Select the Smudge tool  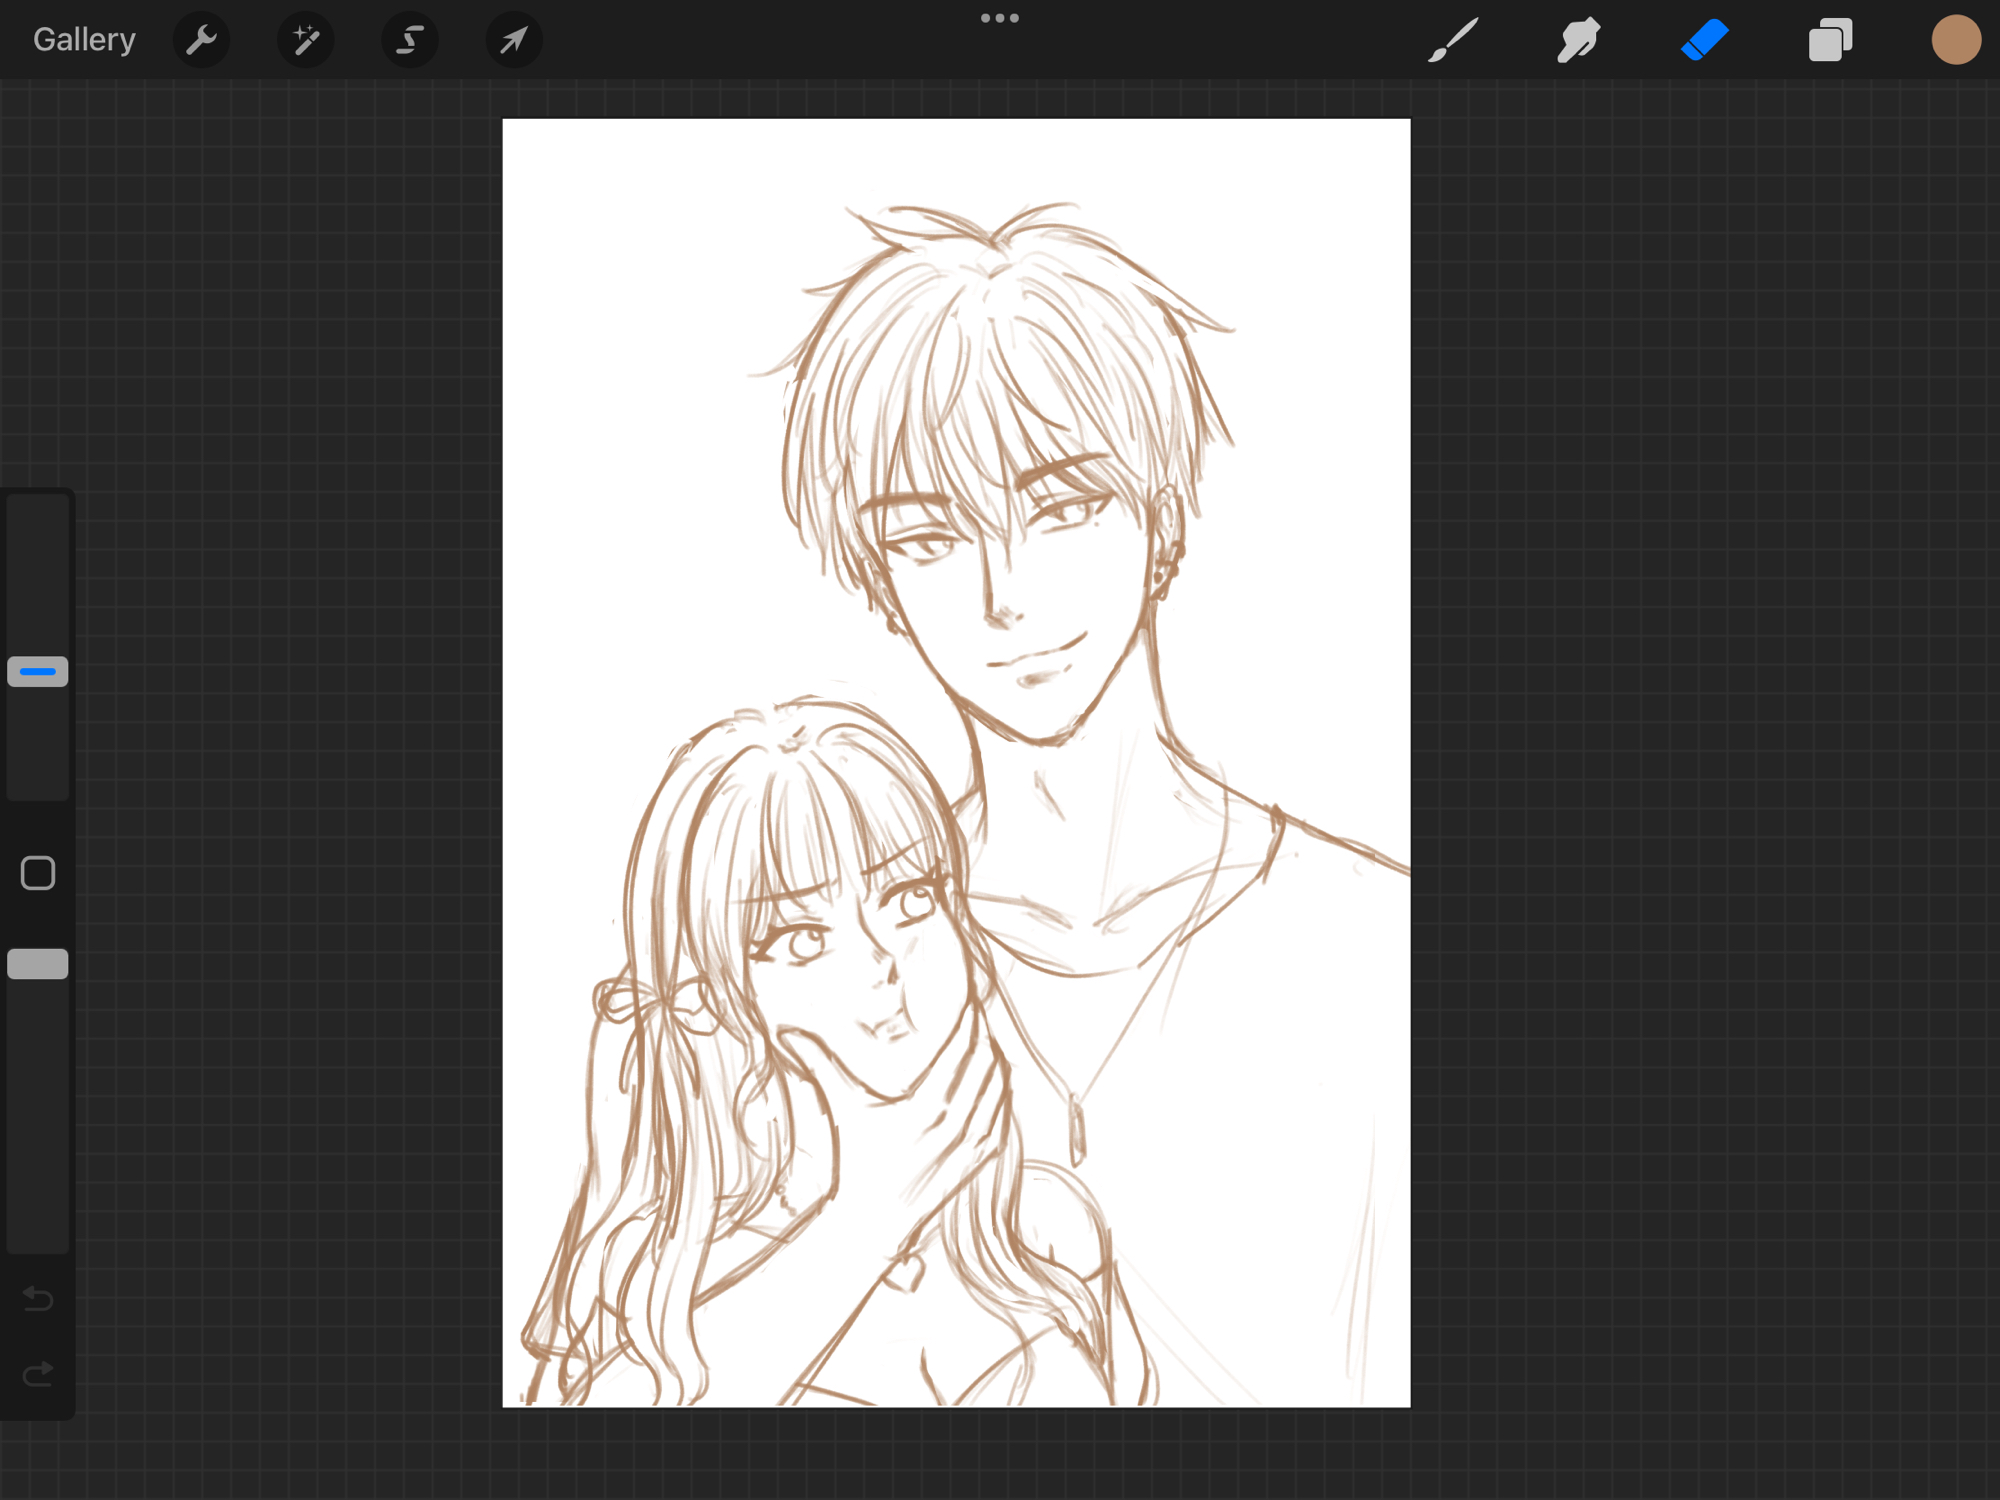(x=1578, y=40)
